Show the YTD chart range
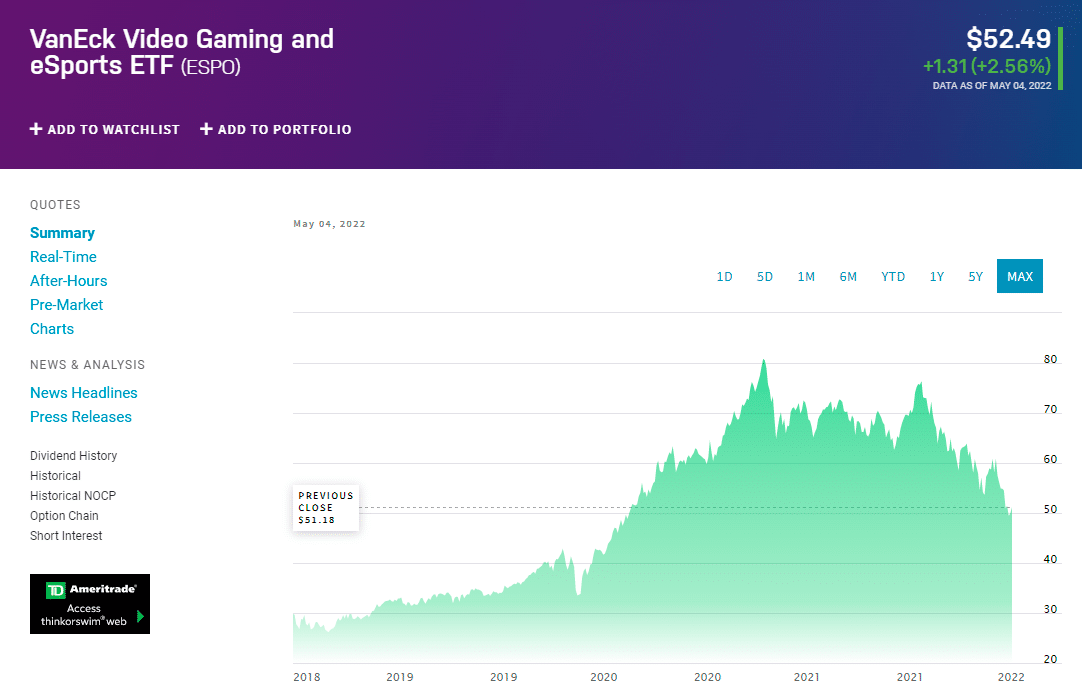The width and height of the screenshot is (1082, 695). pos(893,277)
